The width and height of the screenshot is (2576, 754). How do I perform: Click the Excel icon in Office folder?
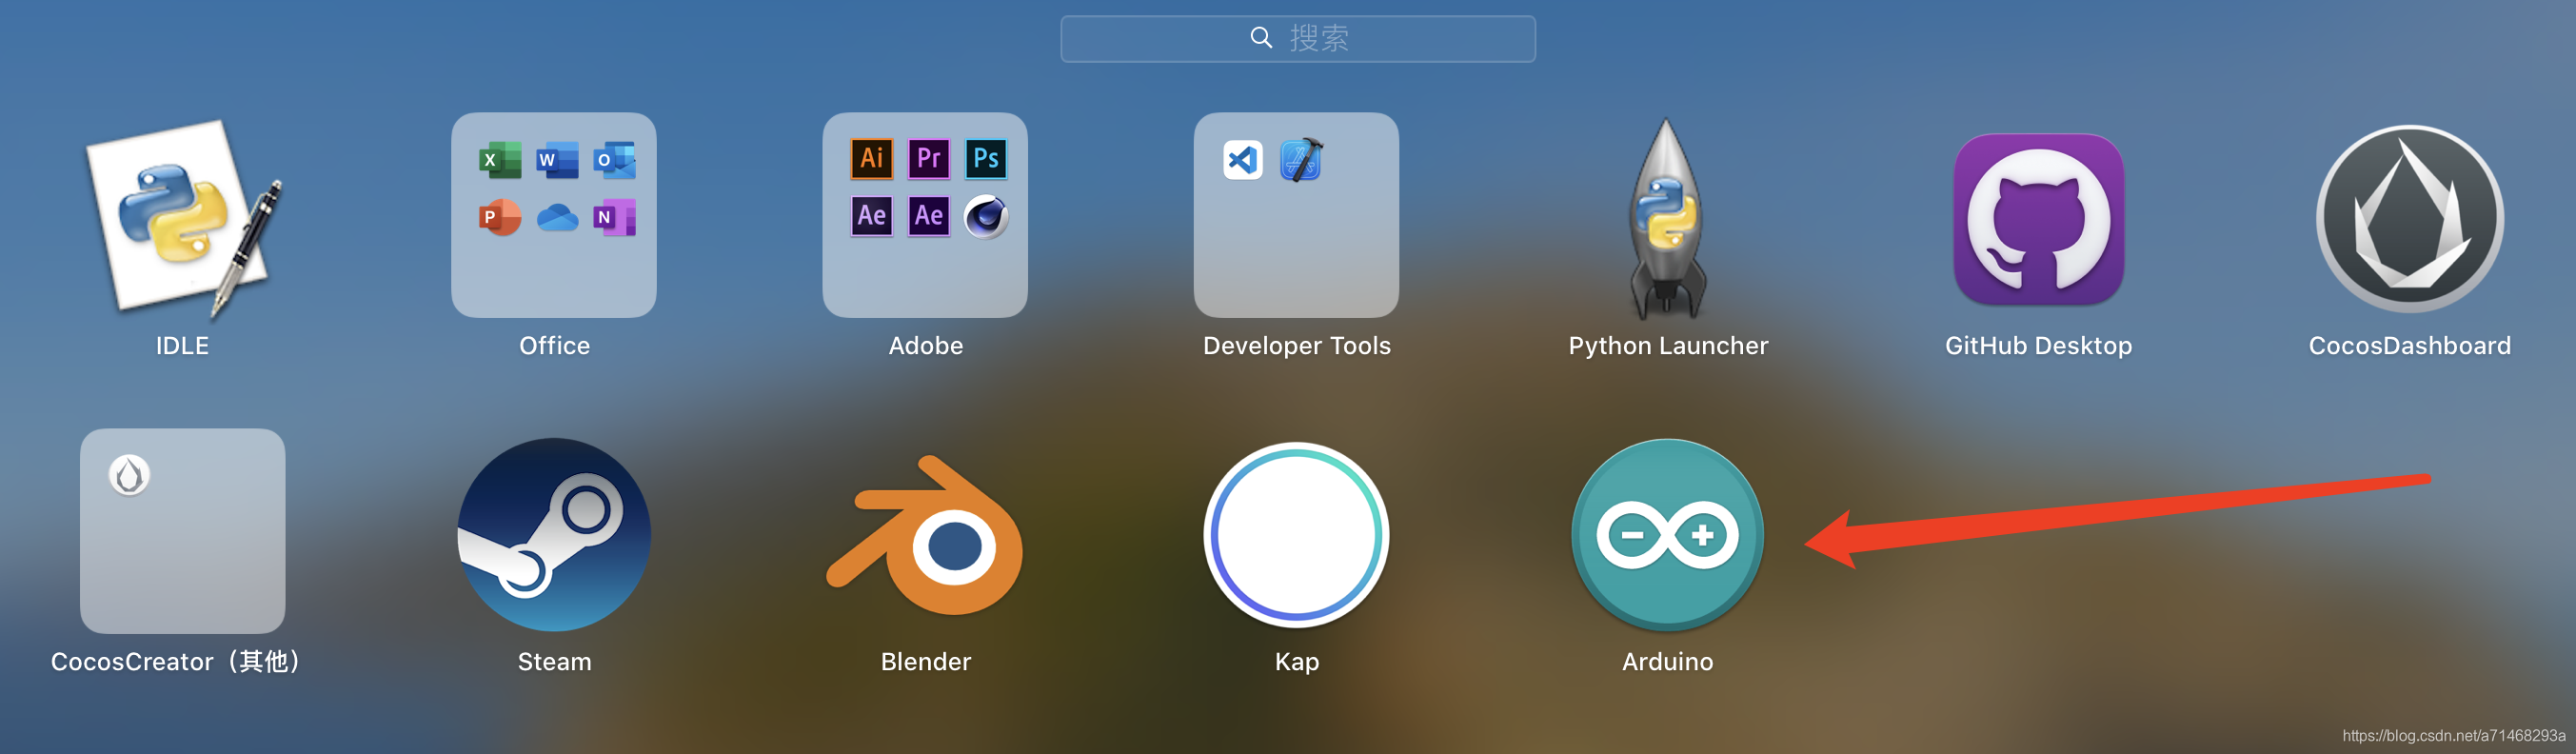pos(499,160)
